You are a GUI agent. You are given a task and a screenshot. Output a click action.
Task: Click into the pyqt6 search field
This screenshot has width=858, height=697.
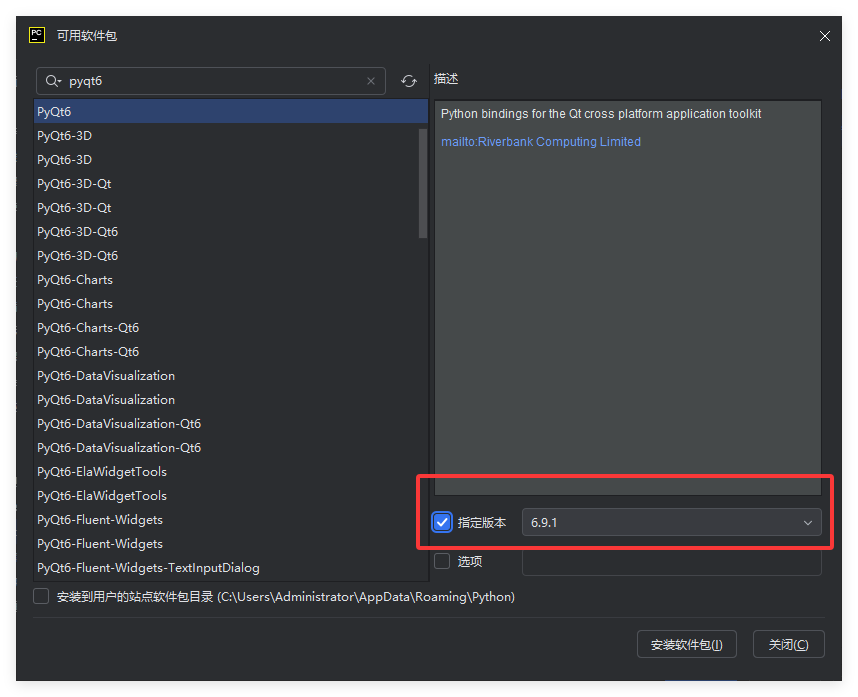click(x=211, y=81)
